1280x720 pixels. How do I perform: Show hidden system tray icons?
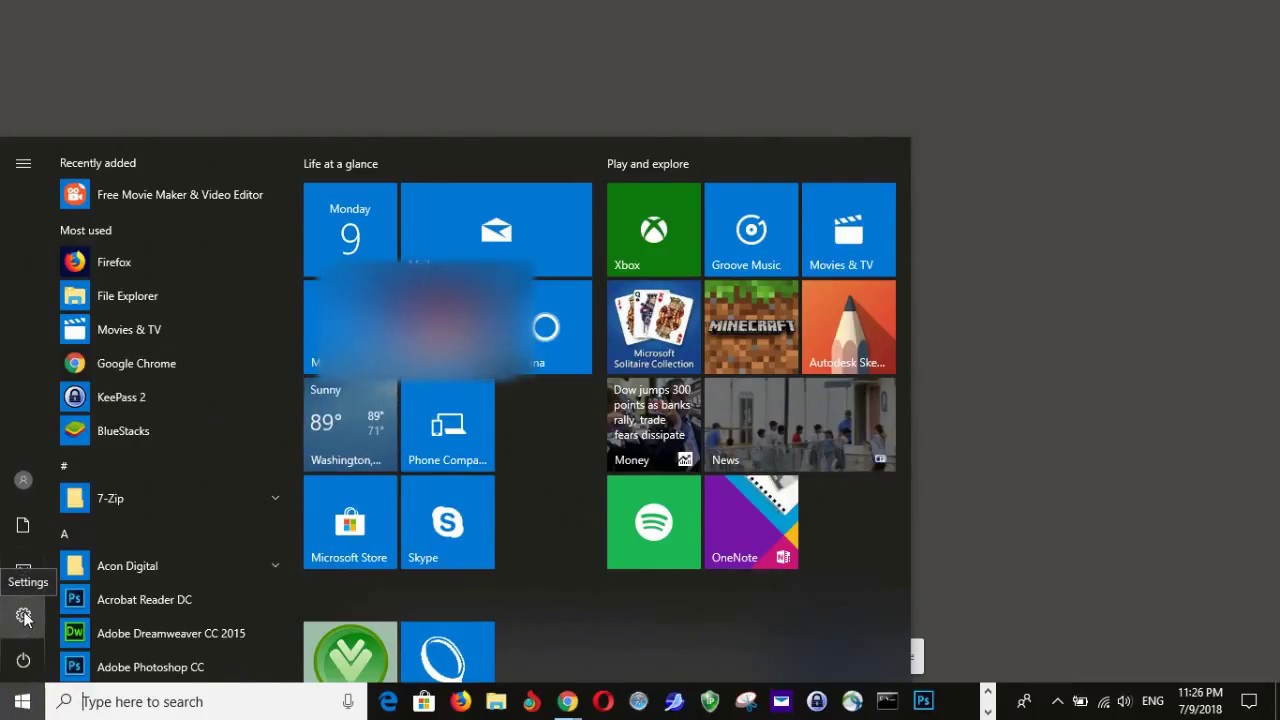[1057, 702]
